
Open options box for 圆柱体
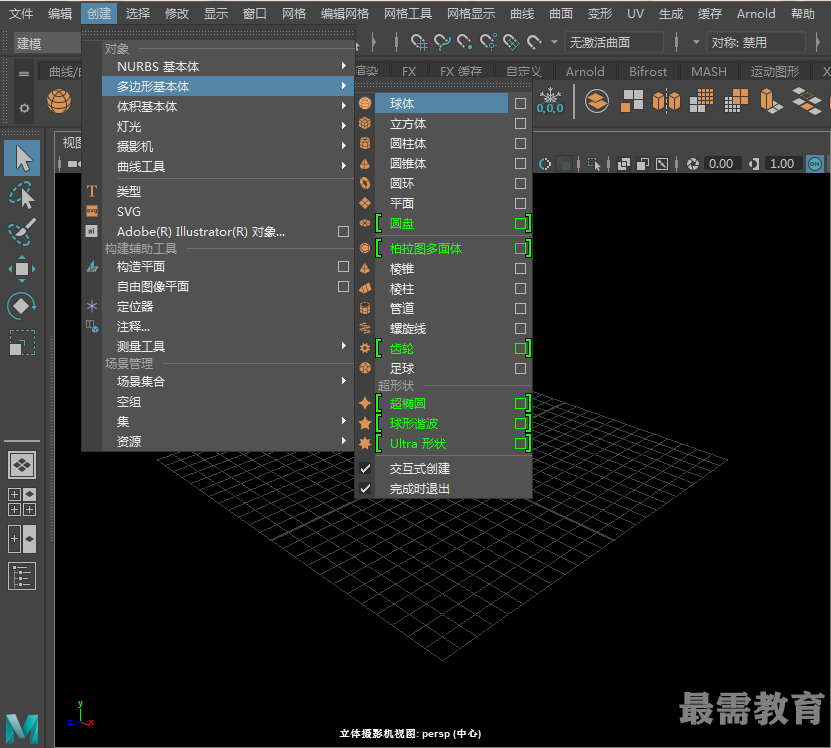click(520, 144)
